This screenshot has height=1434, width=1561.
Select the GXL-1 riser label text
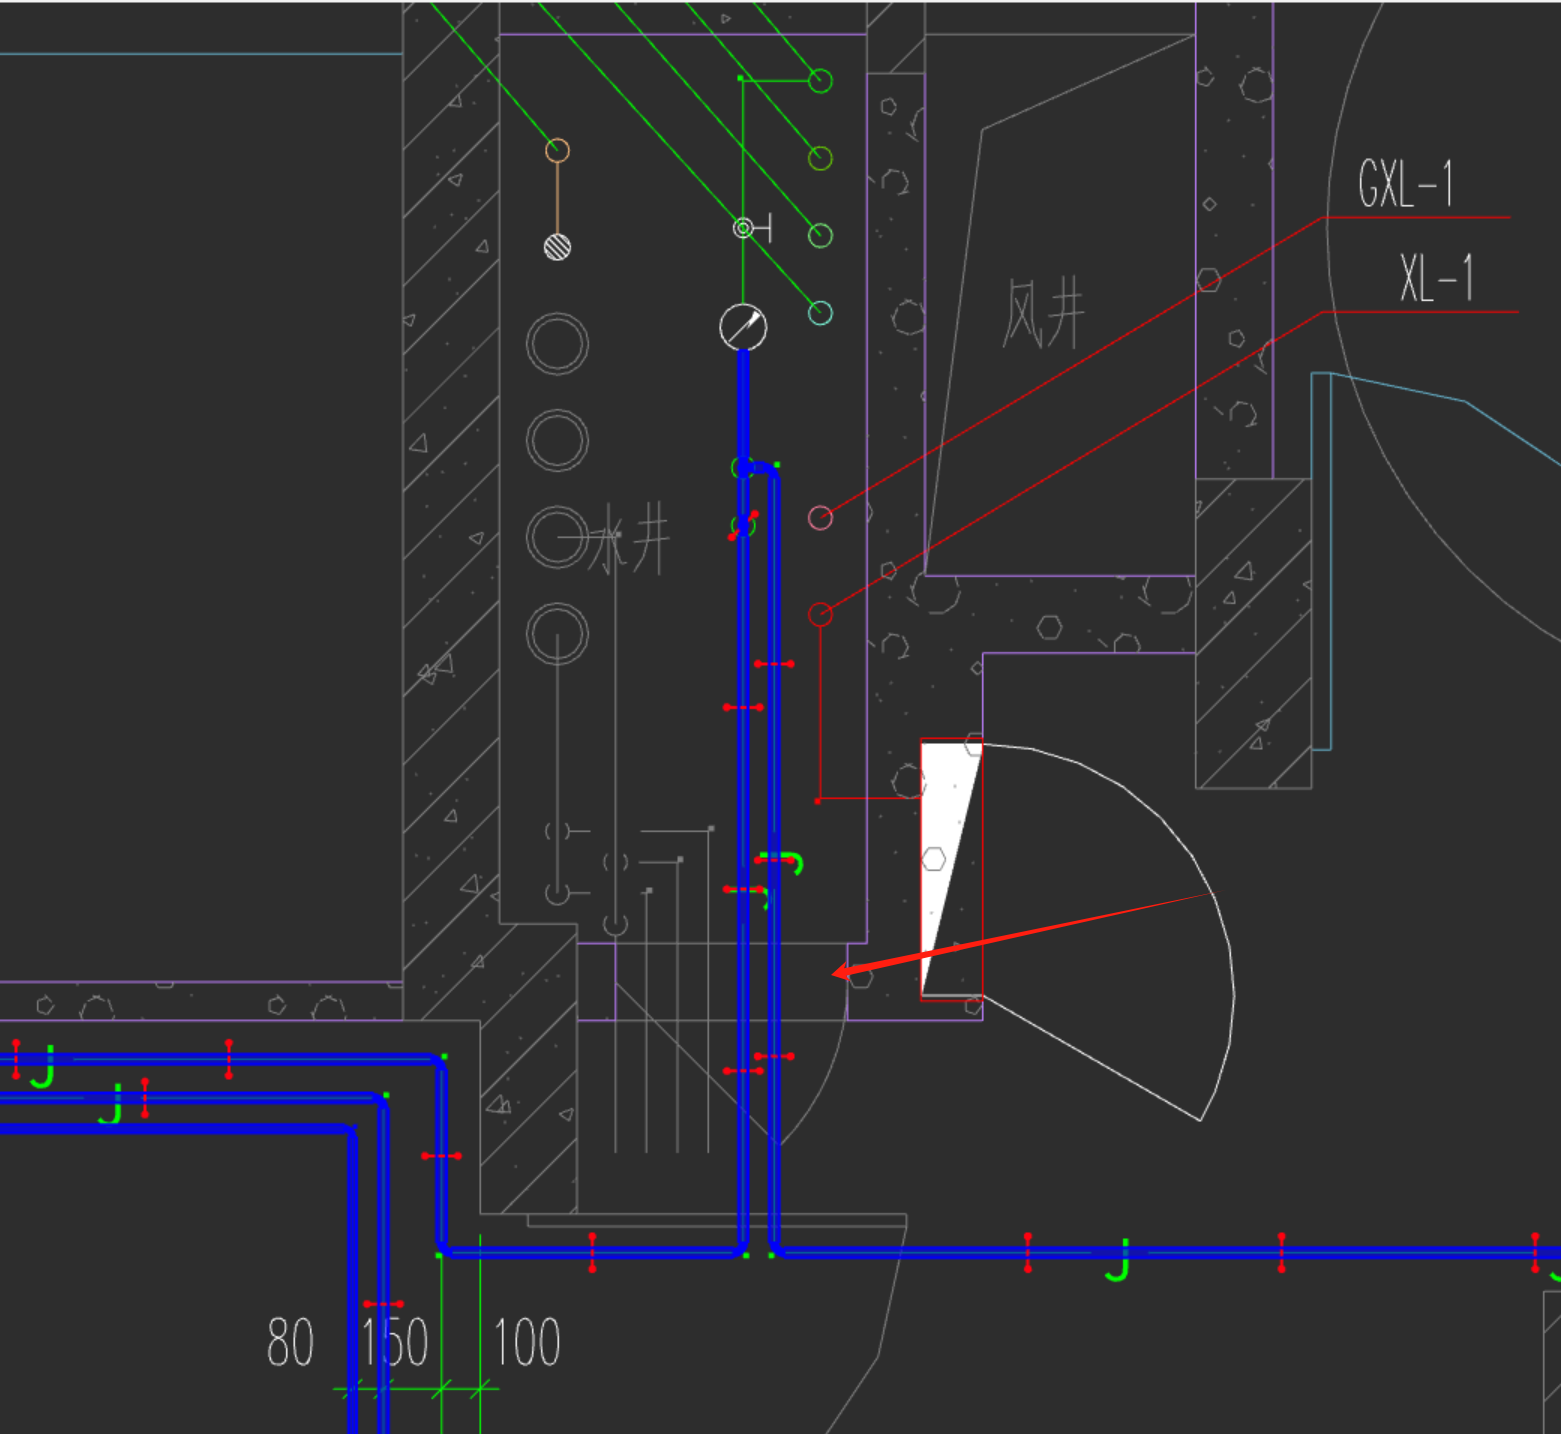click(1405, 184)
